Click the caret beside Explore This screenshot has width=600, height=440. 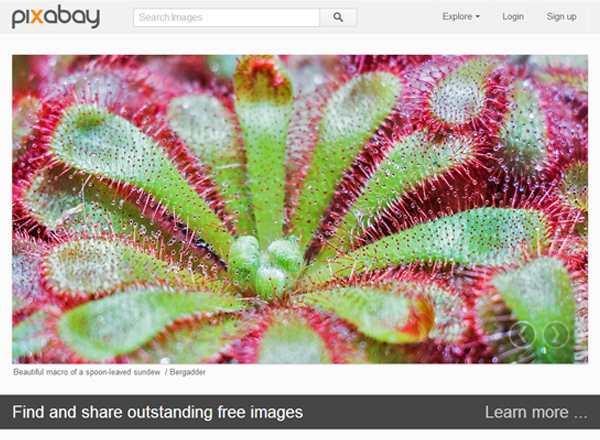click(478, 17)
